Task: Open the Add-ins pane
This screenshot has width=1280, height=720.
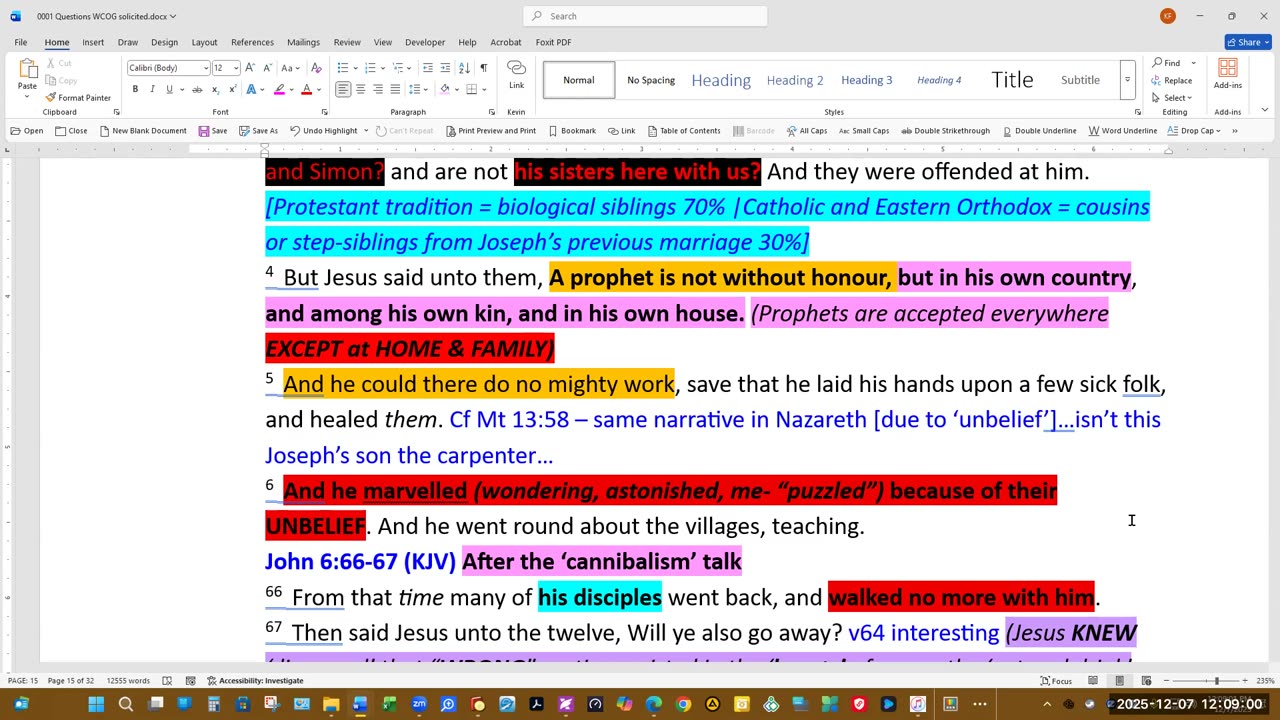Action: pos(1227,74)
